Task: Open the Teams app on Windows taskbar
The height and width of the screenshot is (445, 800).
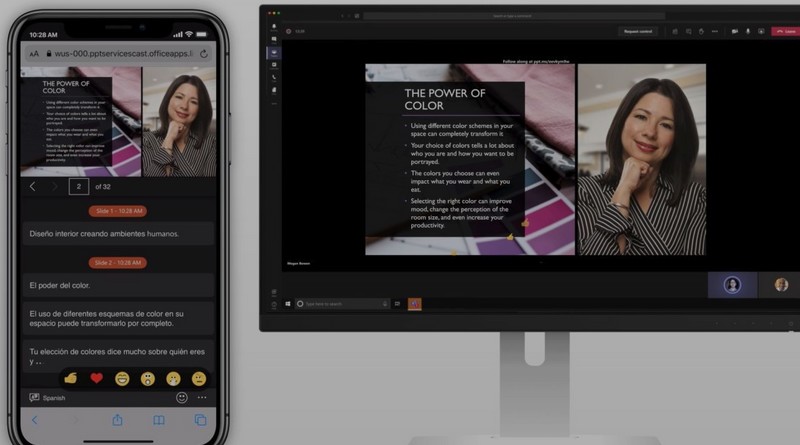Action: coord(414,304)
